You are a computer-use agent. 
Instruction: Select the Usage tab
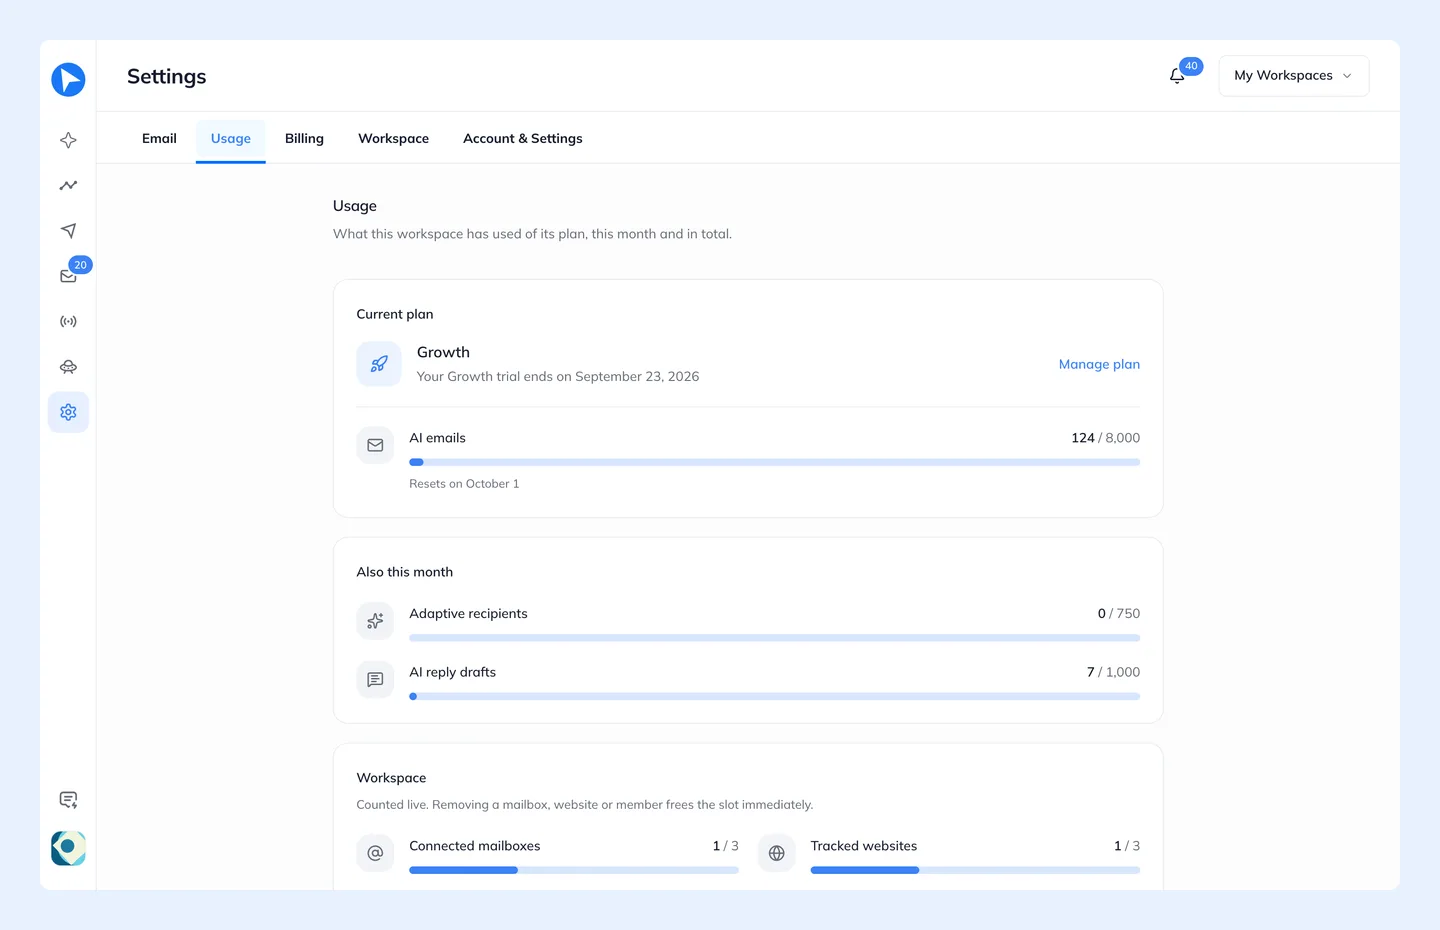point(231,140)
